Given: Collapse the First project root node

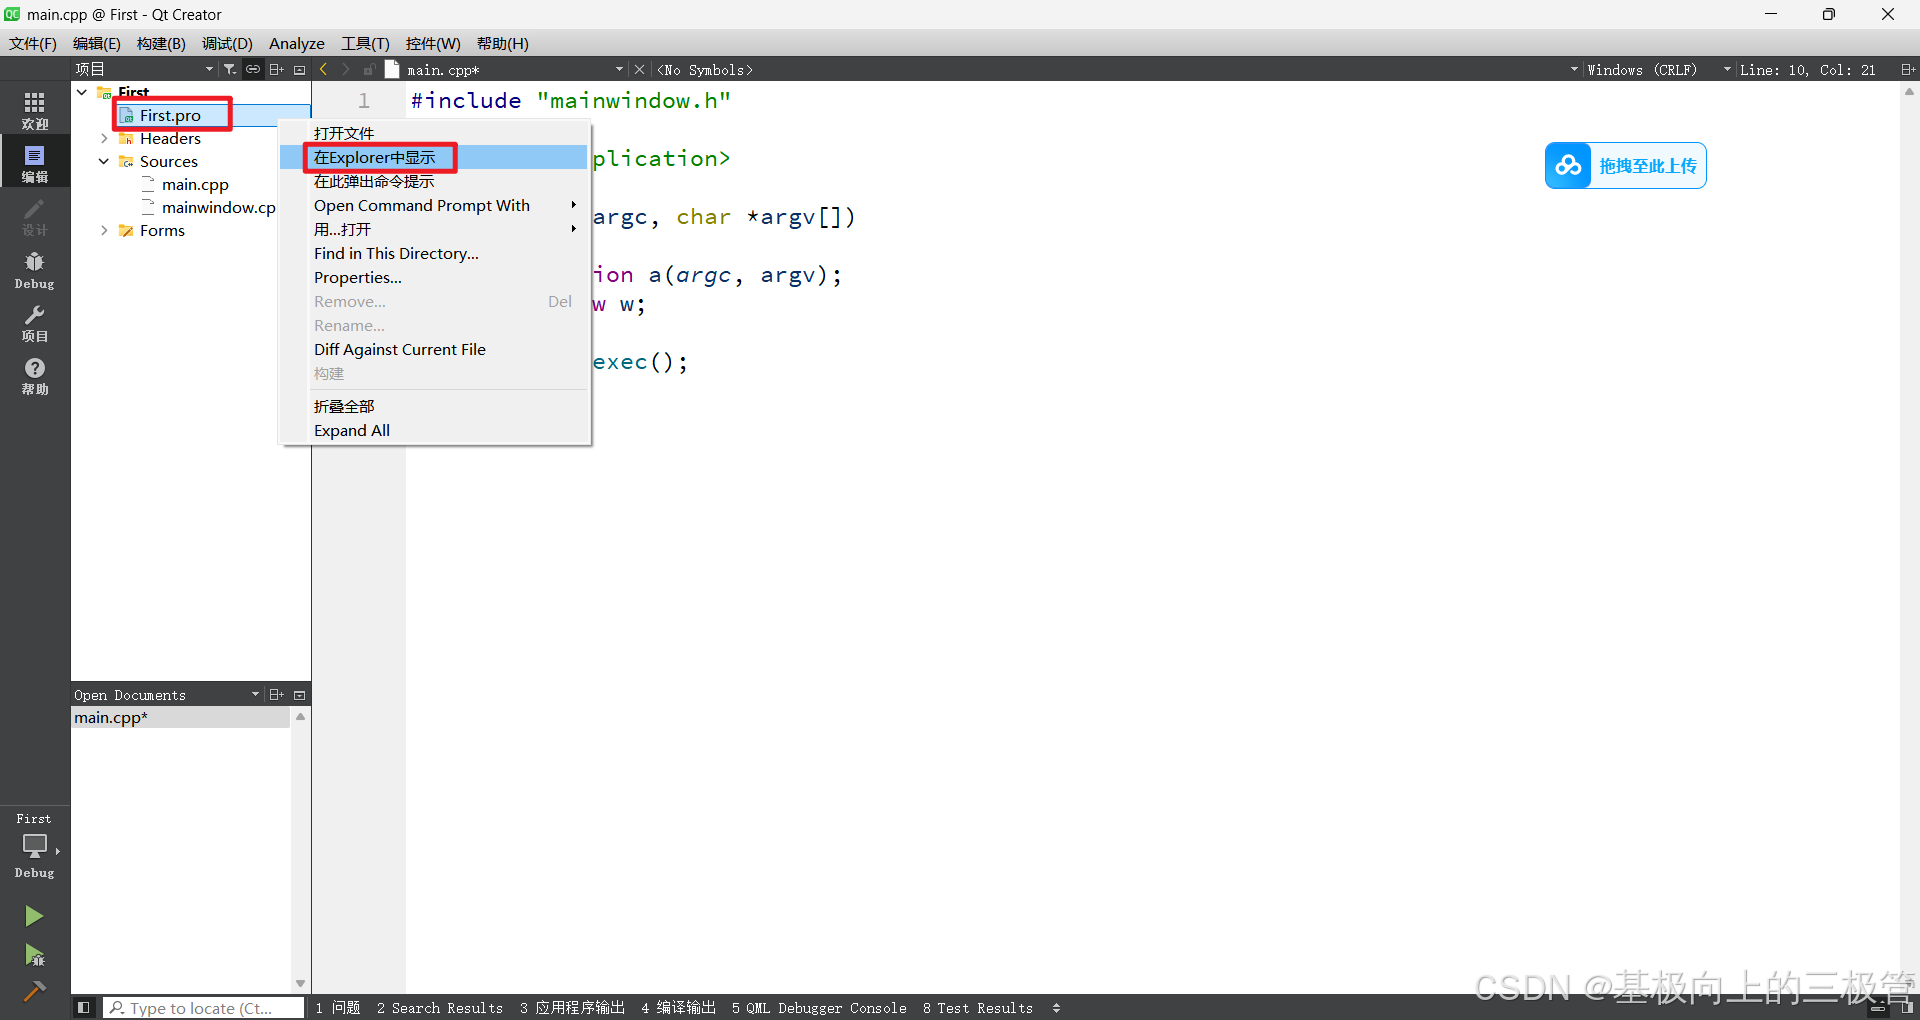Looking at the screenshot, I should [x=82, y=92].
